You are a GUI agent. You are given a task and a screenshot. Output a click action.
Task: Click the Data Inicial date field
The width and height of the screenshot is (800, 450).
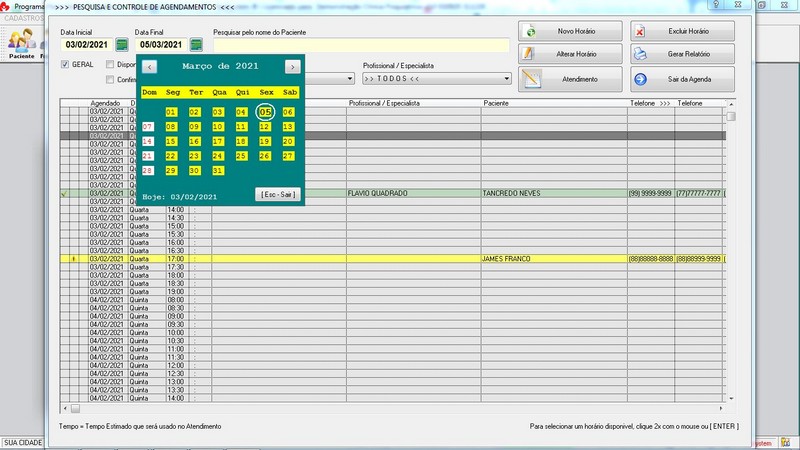click(87, 45)
